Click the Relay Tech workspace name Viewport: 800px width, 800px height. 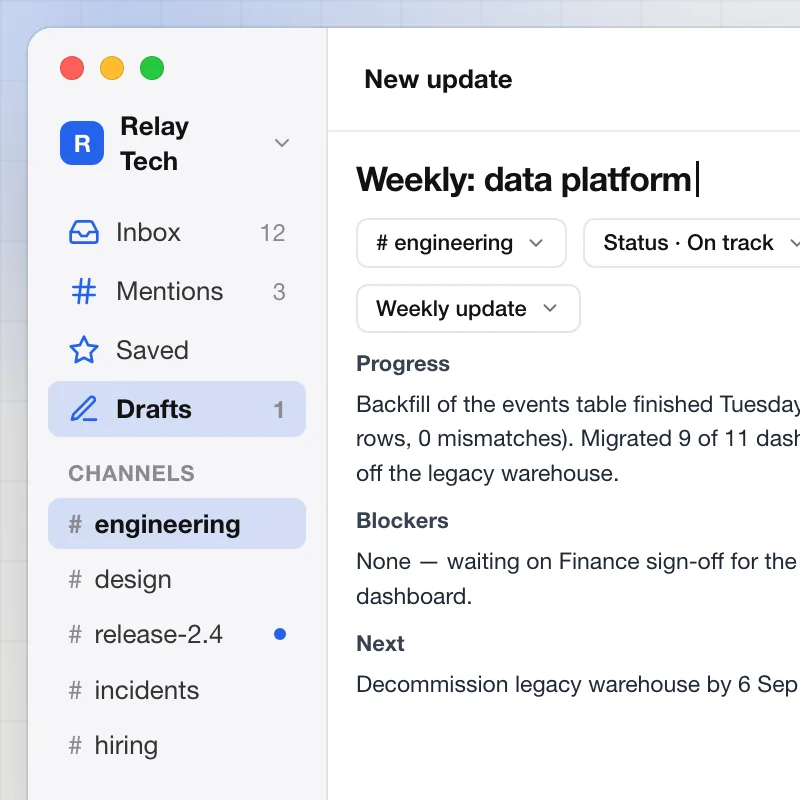[155, 143]
